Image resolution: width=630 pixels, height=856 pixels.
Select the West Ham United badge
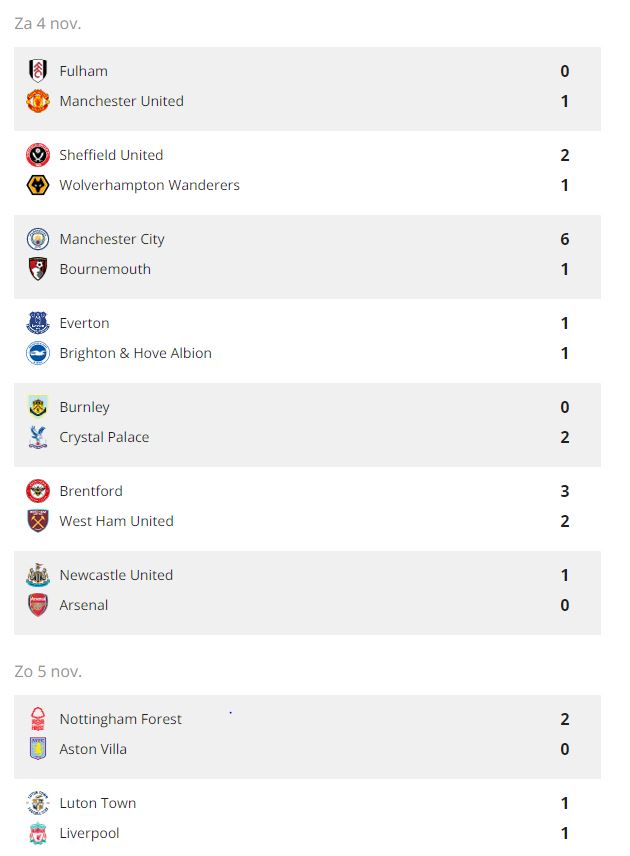tap(38, 521)
